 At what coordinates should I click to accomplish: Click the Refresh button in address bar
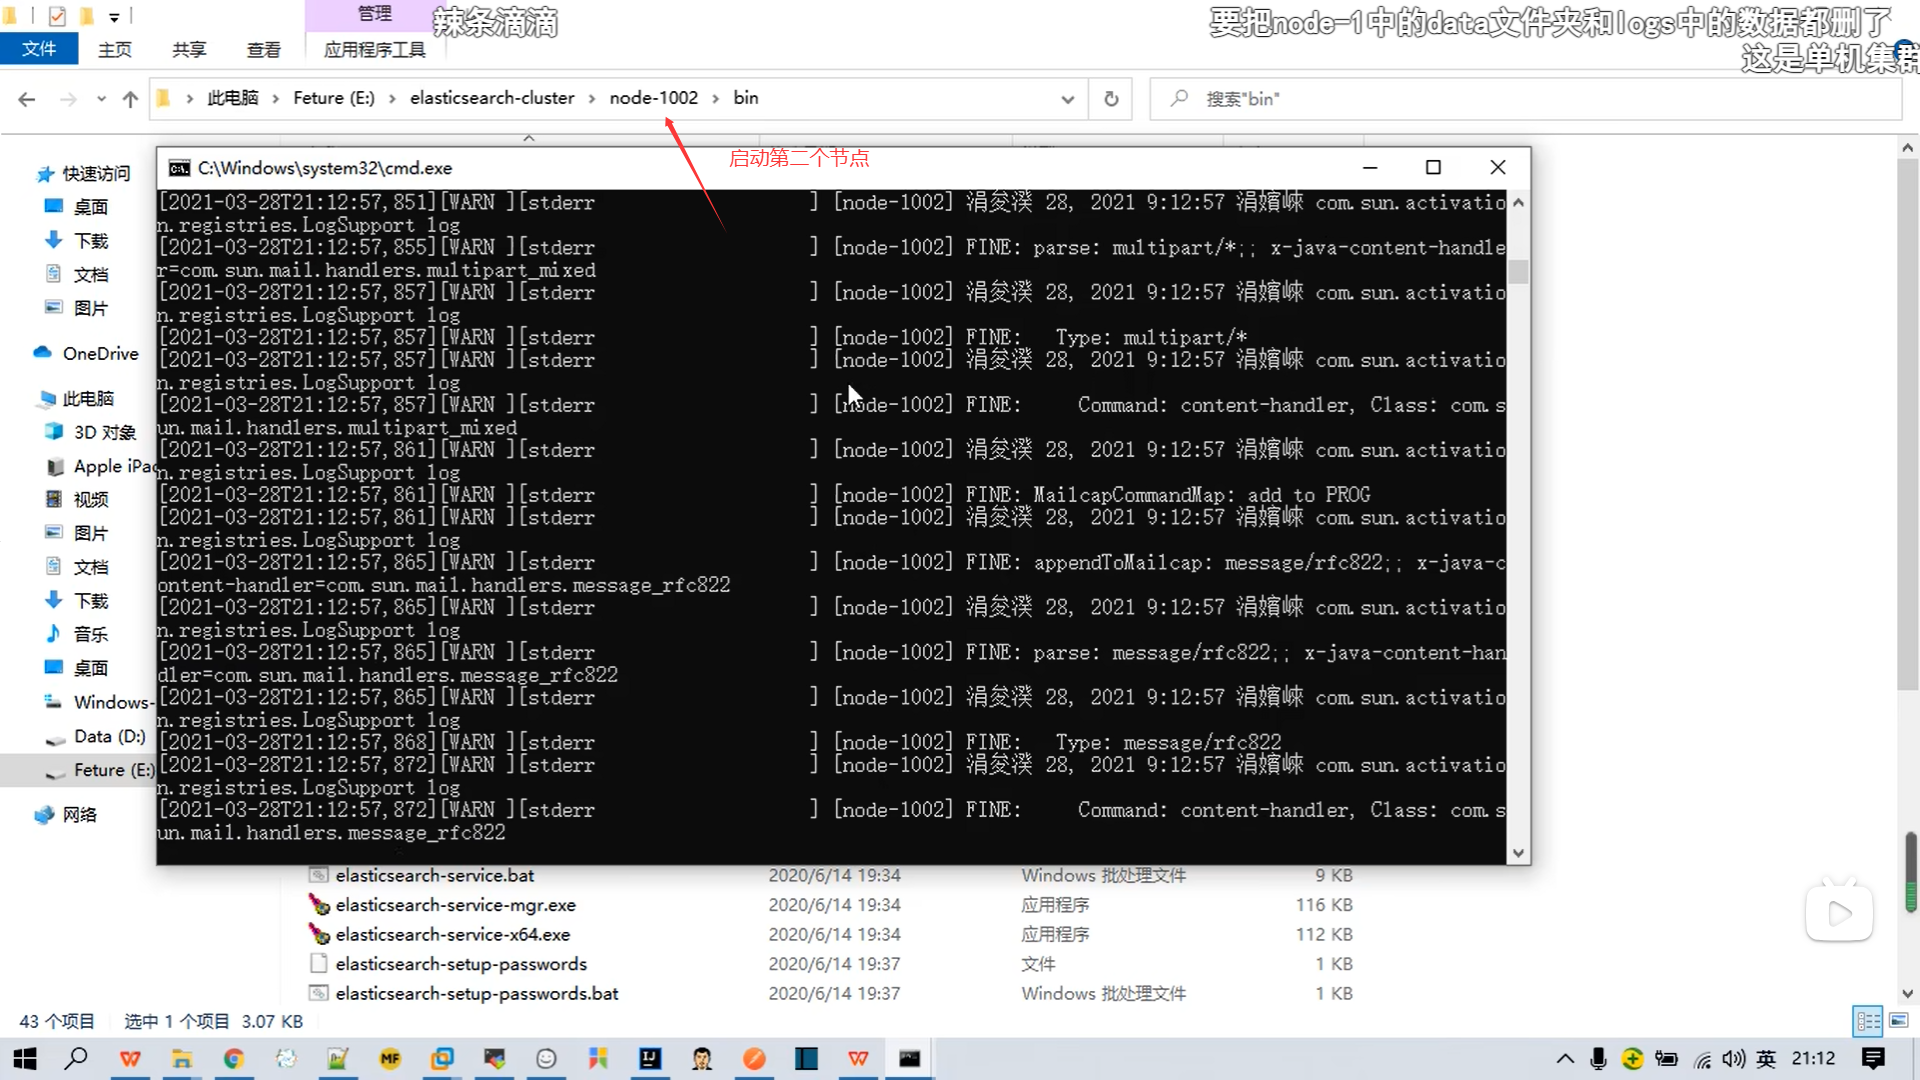coord(1110,99)
